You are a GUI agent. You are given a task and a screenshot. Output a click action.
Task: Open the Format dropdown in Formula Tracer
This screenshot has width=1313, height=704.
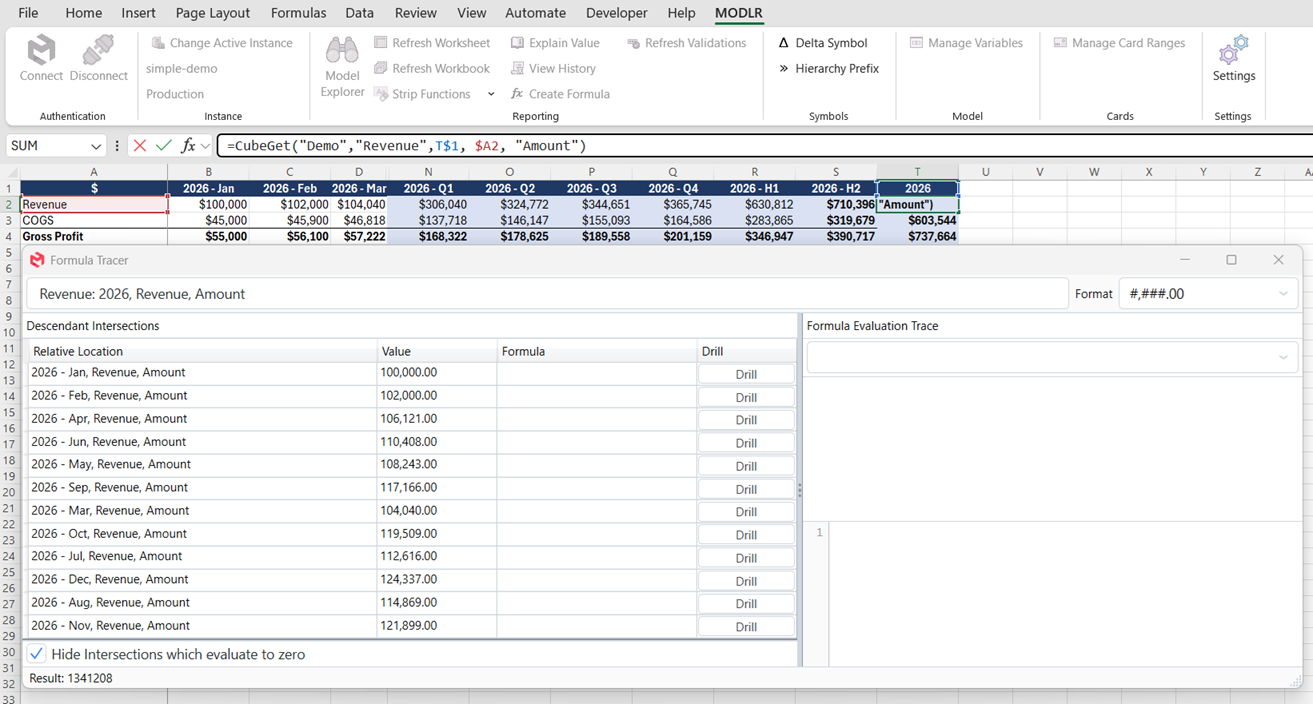(1209, 293)
